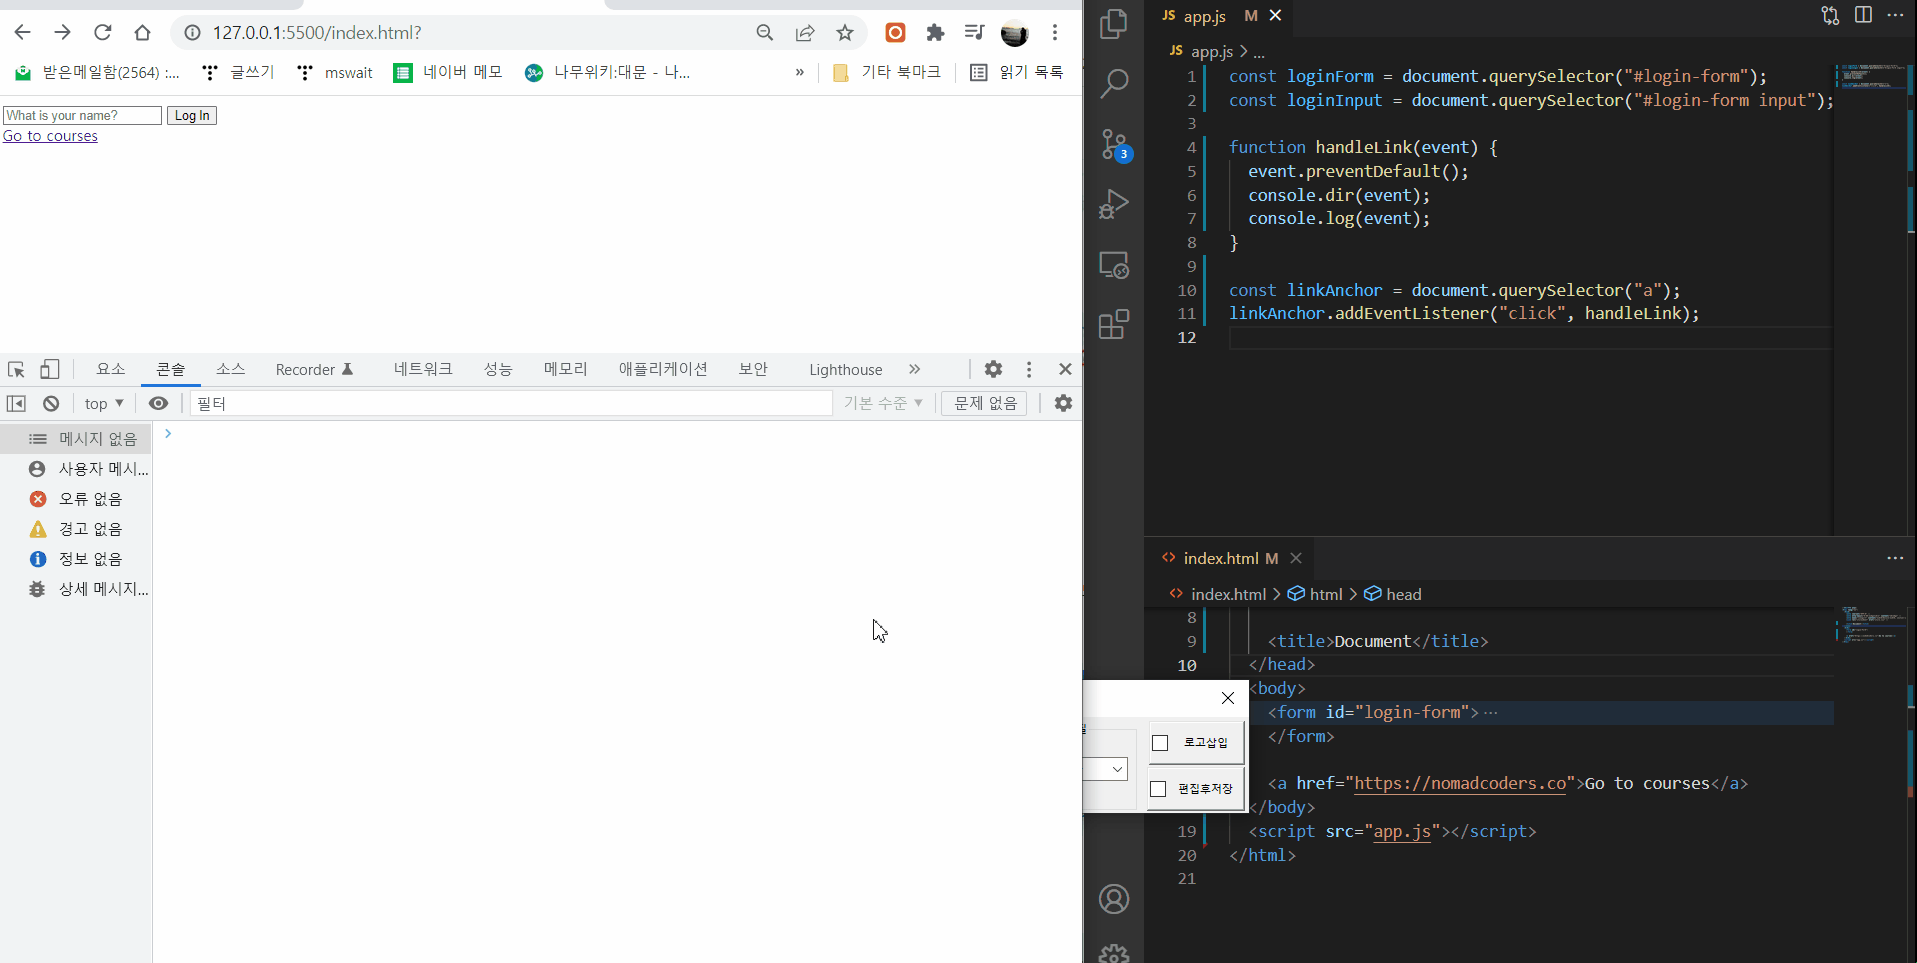Open DevTools settings gear
The height and width of the screenshot is (963, 1917).
point(993,369)
